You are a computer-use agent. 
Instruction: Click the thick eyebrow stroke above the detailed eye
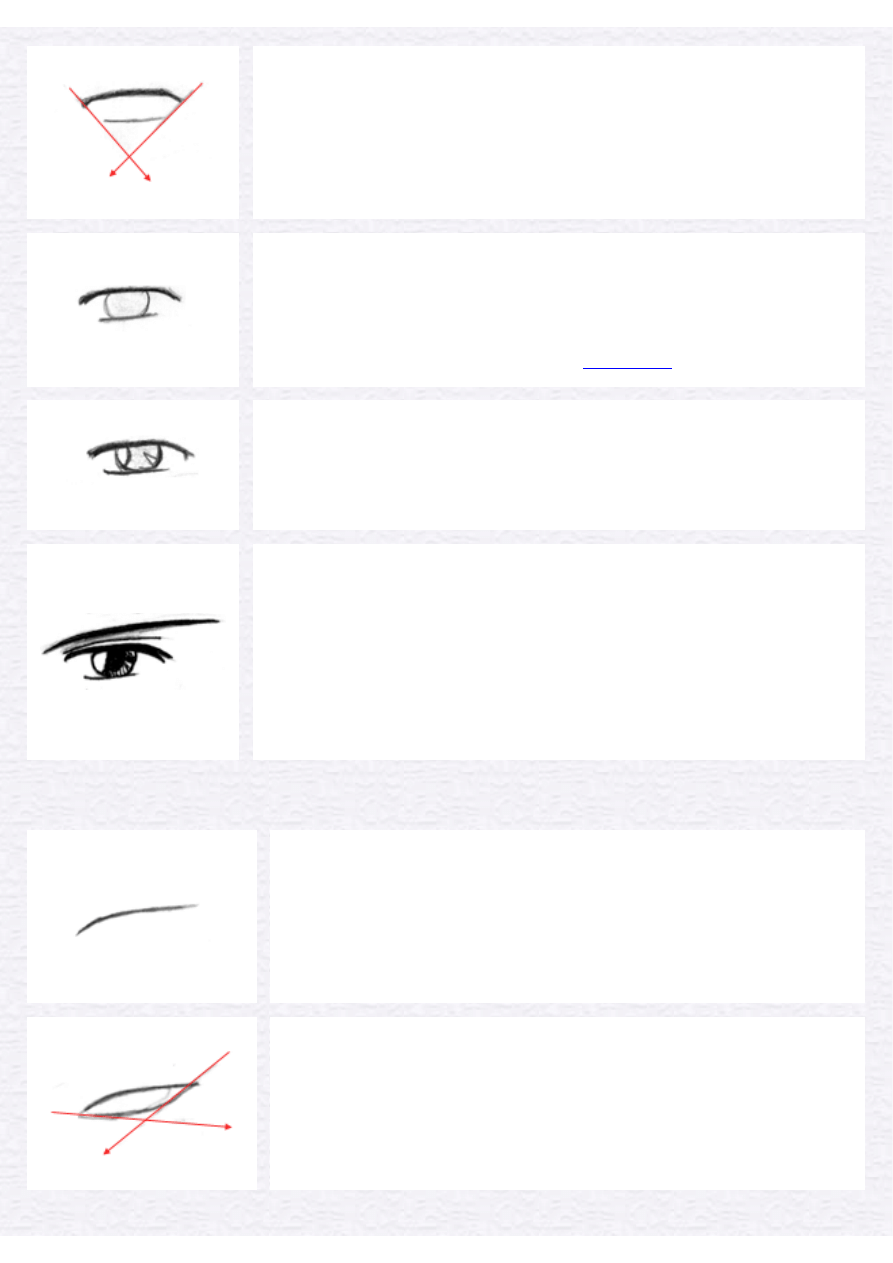132,635
